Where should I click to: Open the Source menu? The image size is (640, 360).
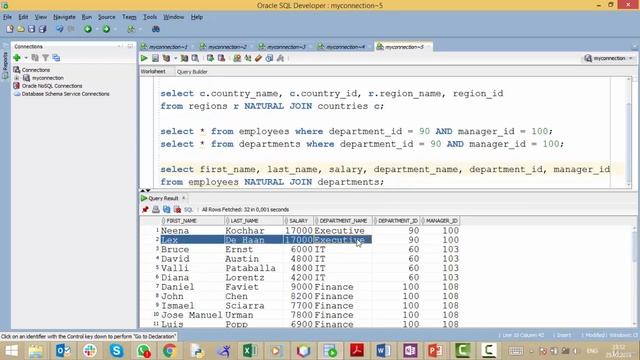(107, 17)
